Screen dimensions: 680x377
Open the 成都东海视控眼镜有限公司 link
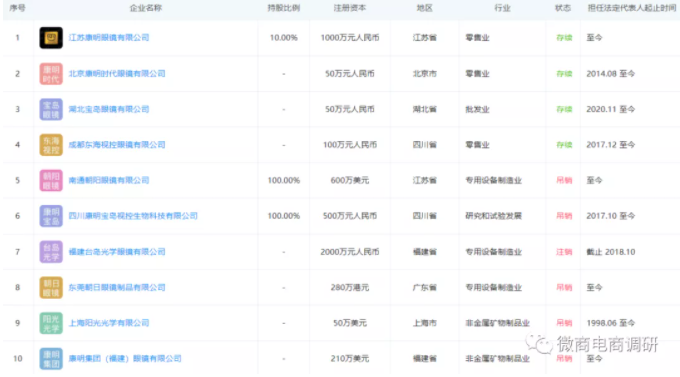tap(117, 145)
